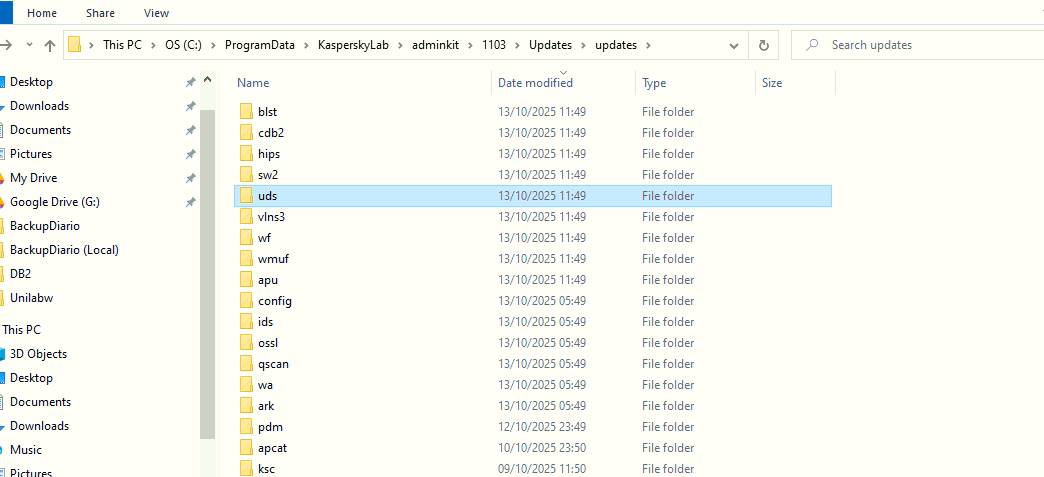The image size is (1044, 477).
Task: Open the Share ribbon tab
Action: coord(100,13)
